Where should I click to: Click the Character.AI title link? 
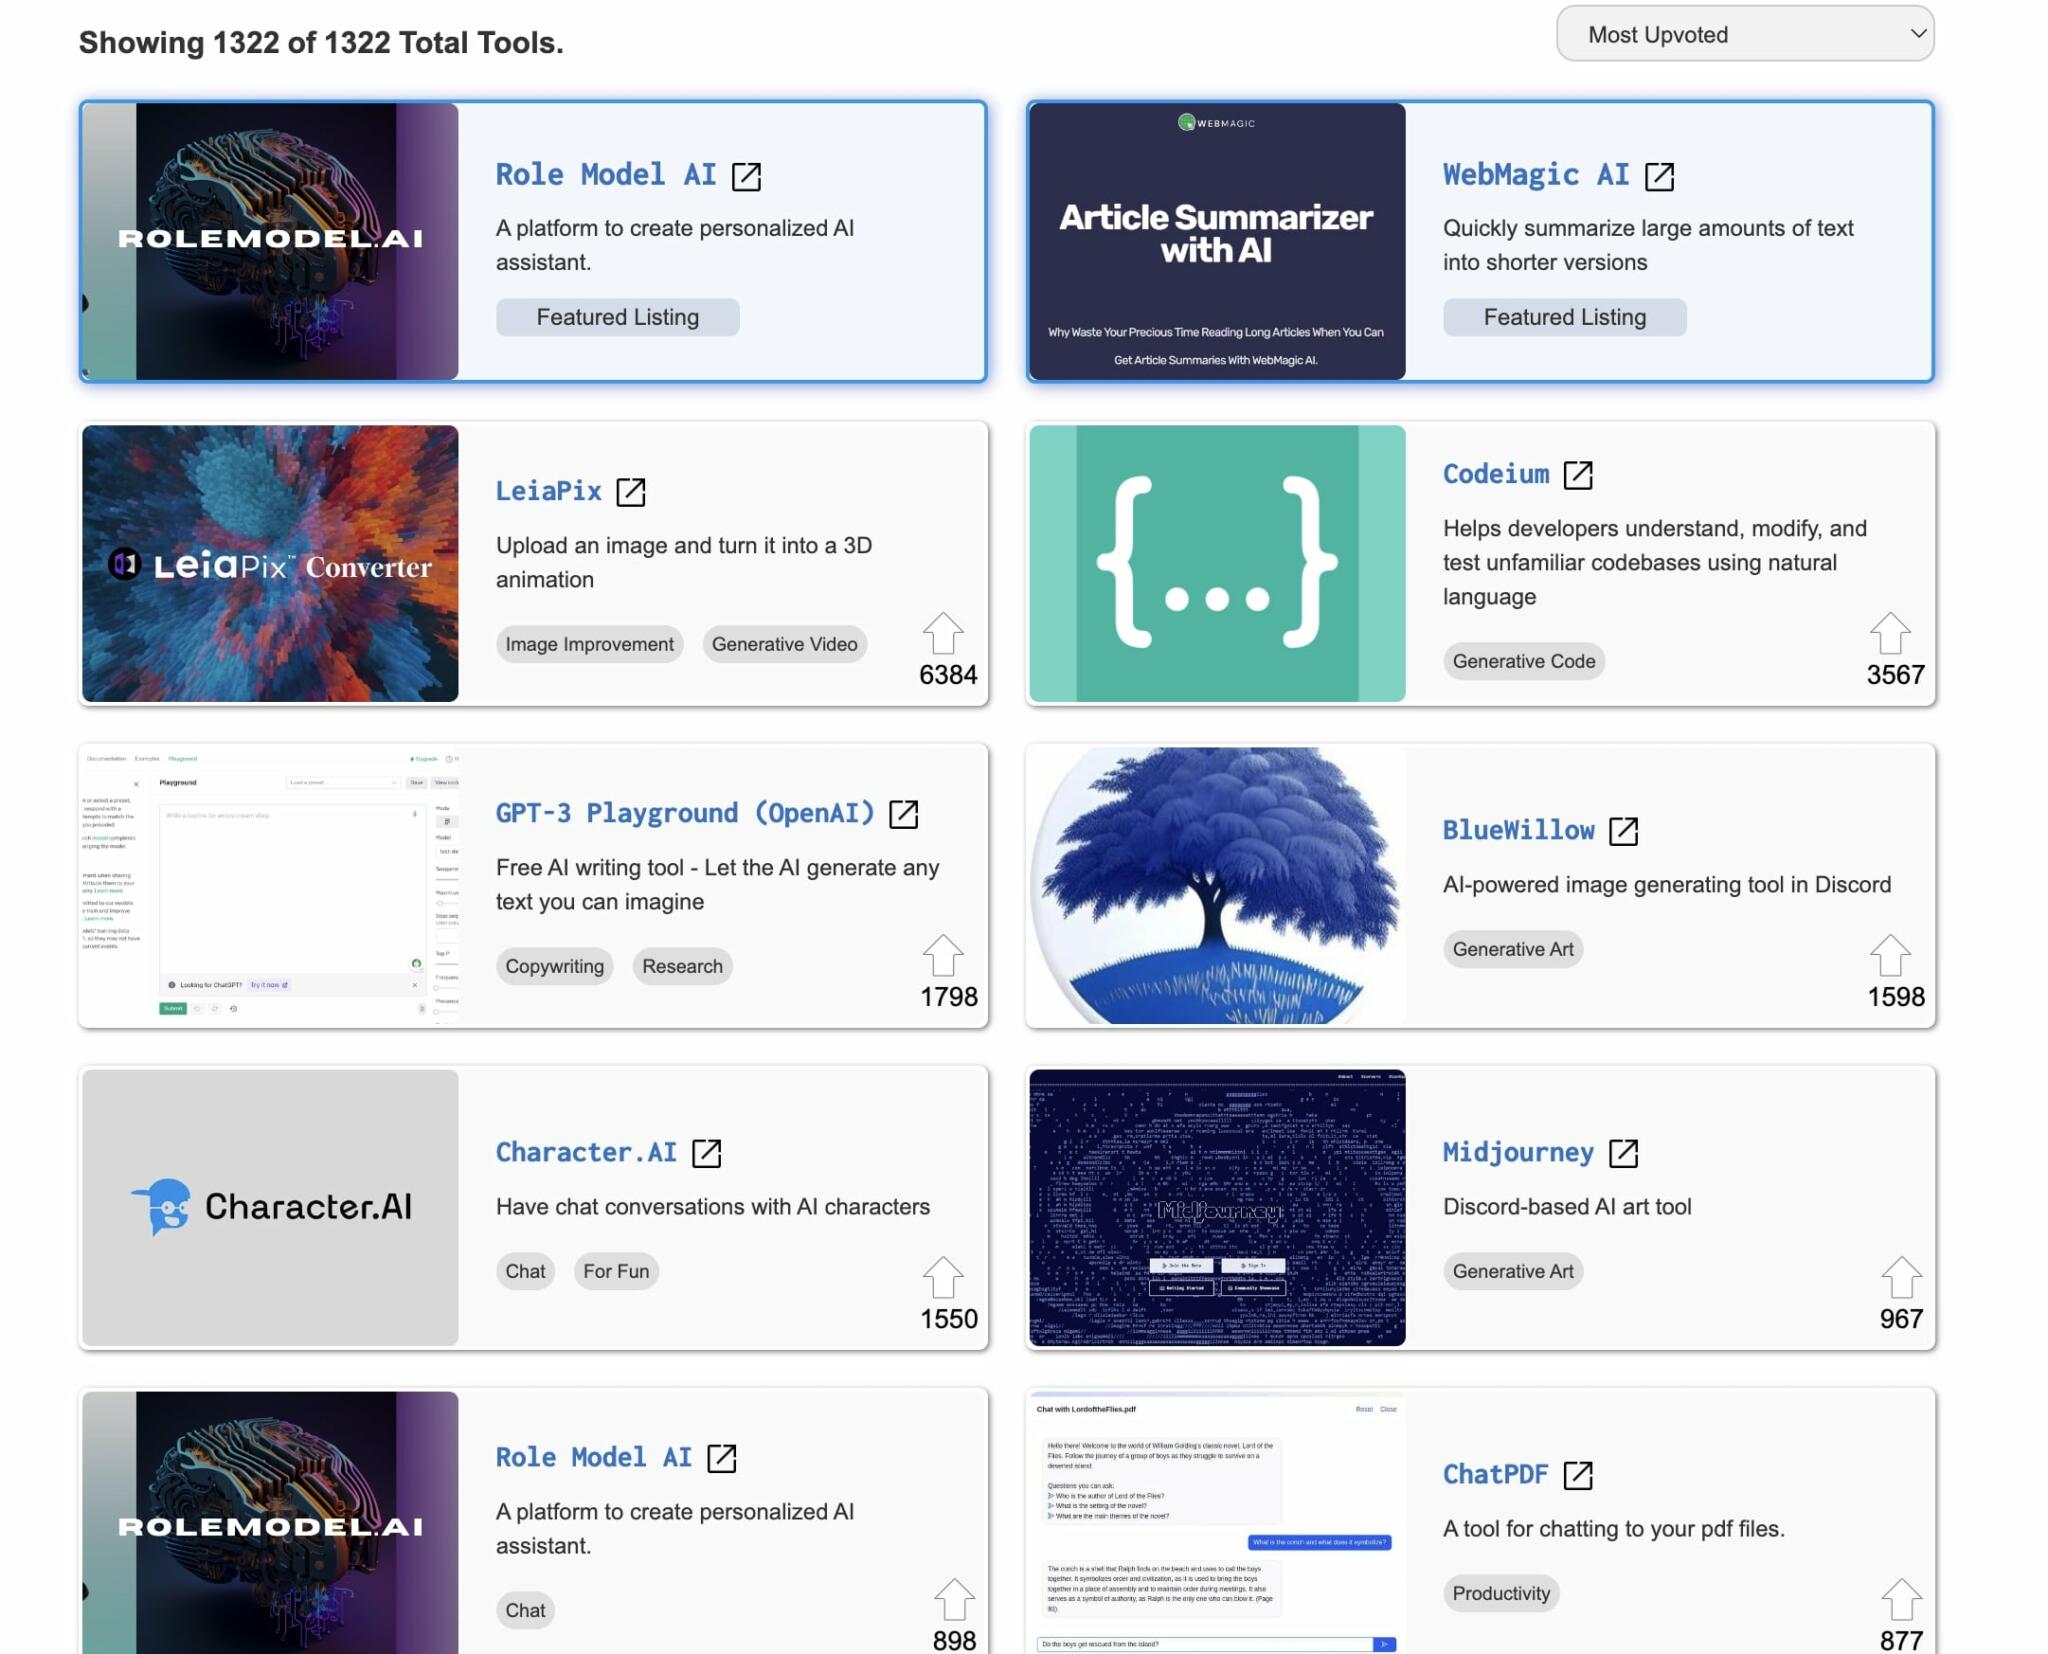click(585, 1152)
